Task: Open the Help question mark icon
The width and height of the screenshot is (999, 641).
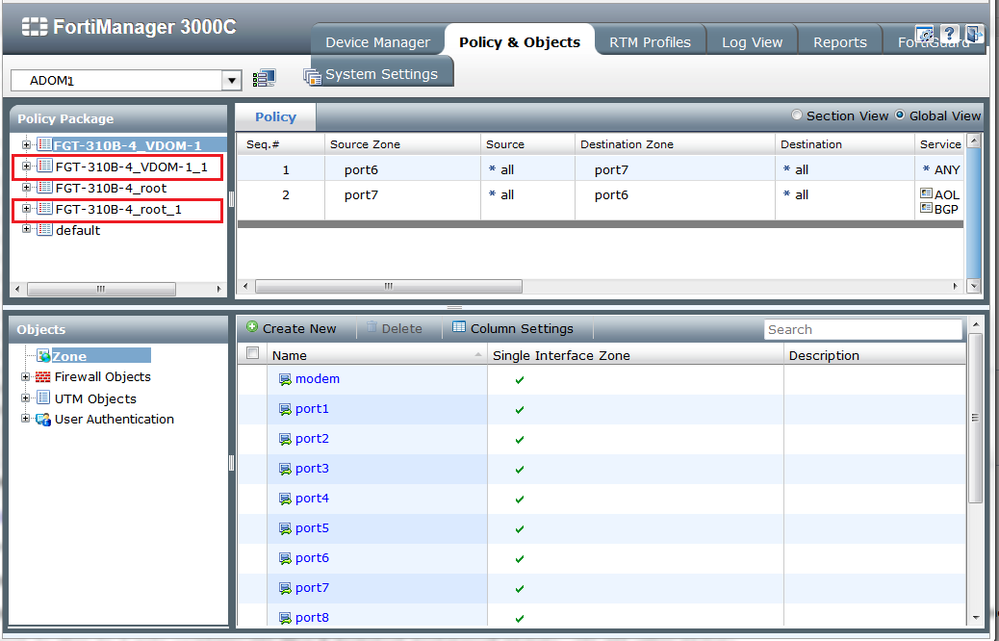Action: click(949, 34)
